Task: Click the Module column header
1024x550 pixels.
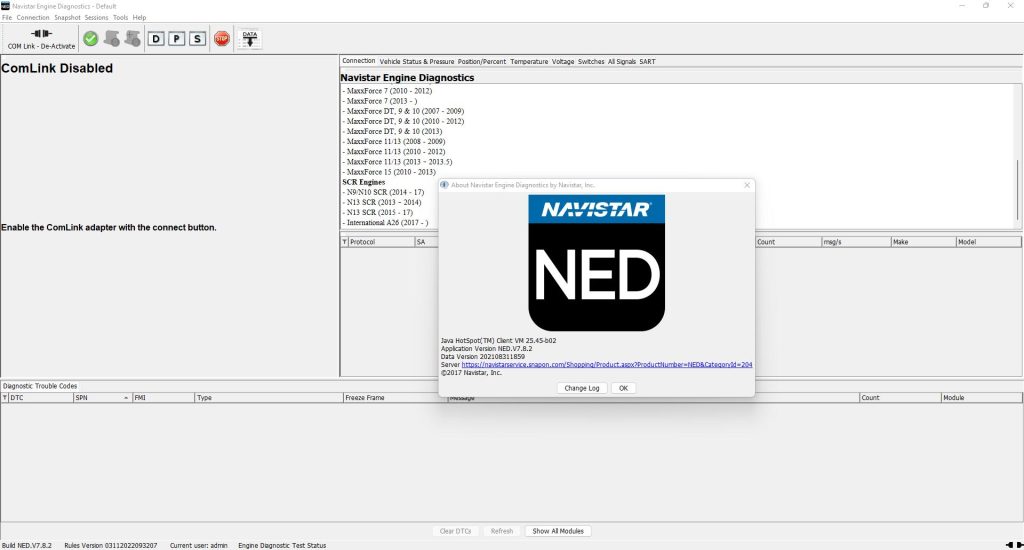Action: [981, 397]
